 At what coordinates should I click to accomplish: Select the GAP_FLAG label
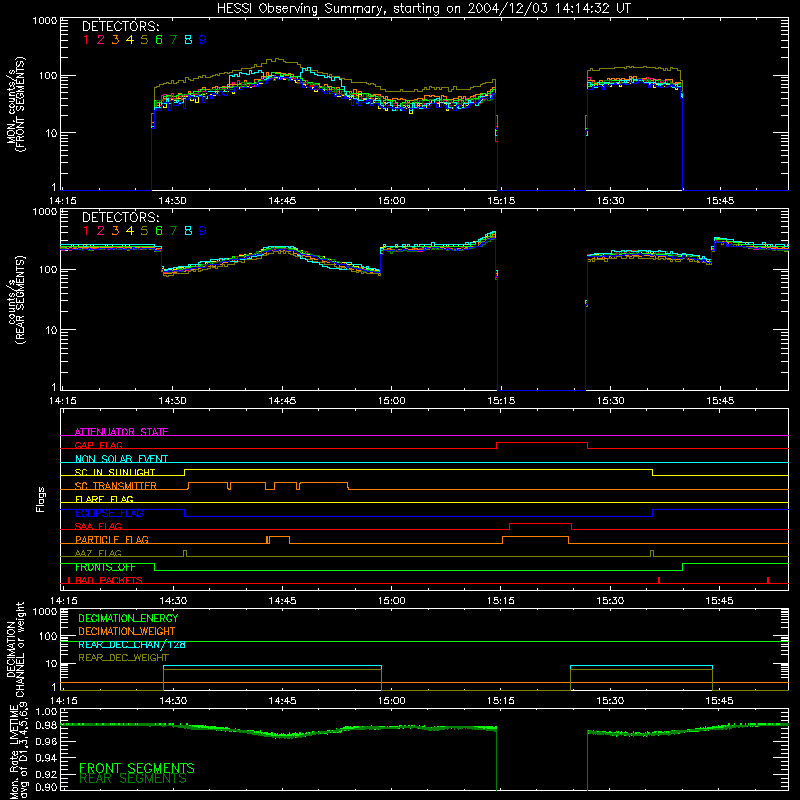pos(98,445)
